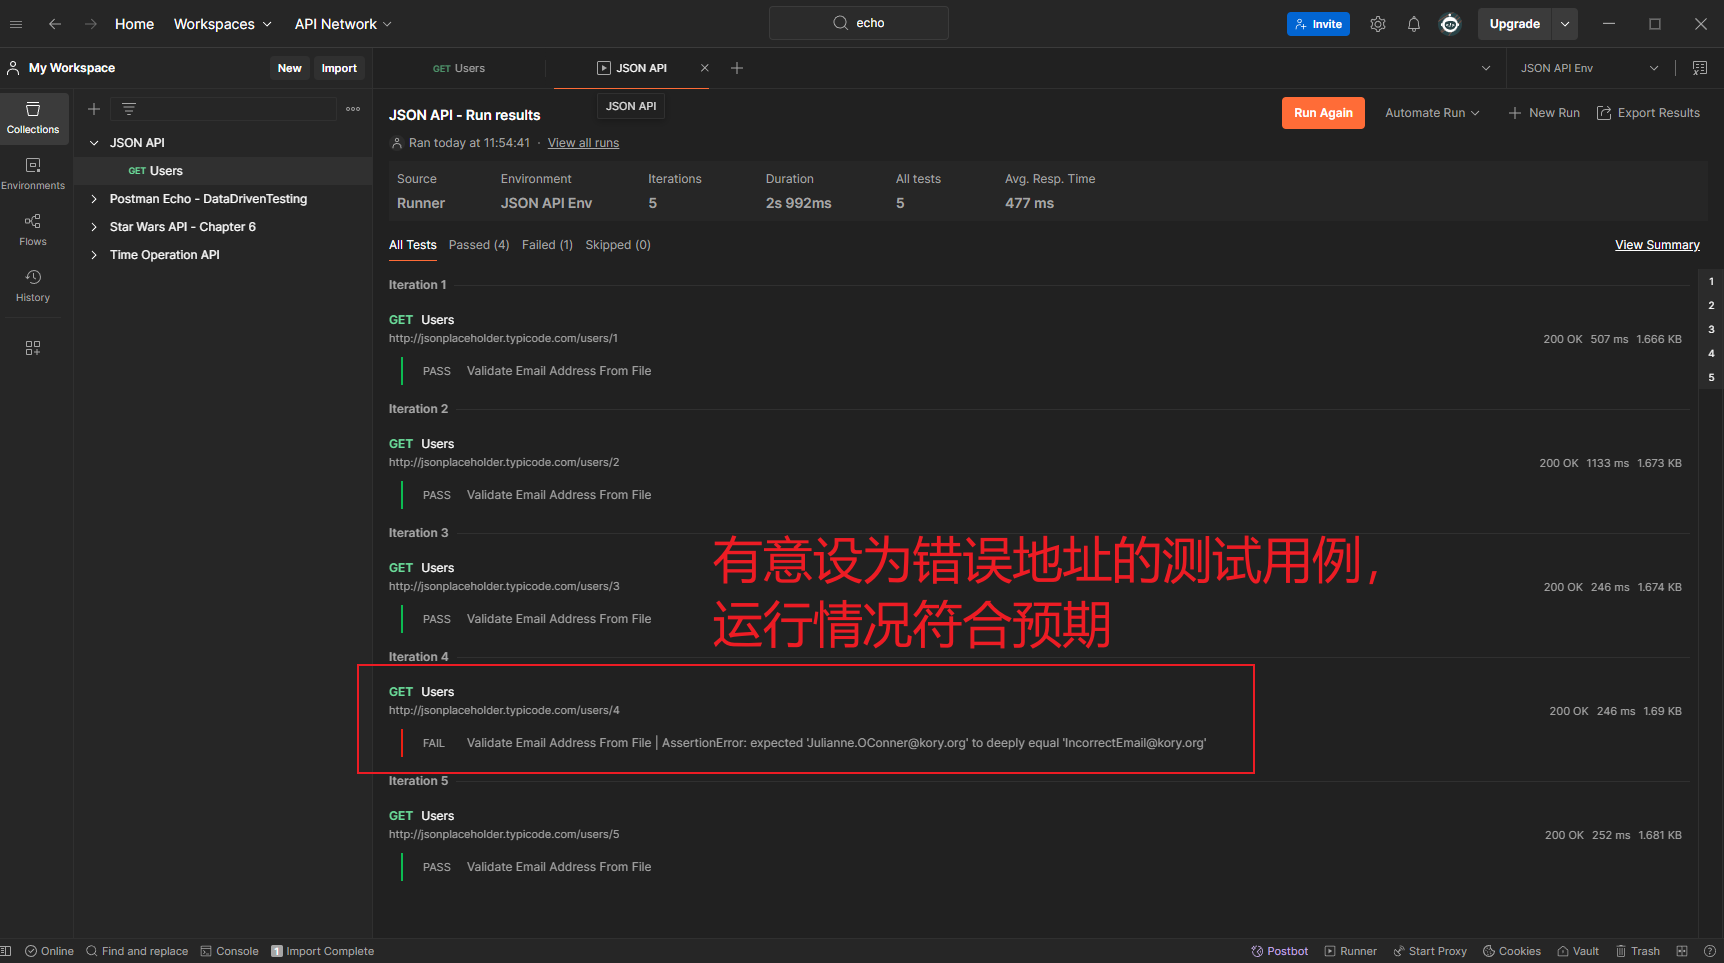Open the Automate Run dropdown
Screen dimensions: 1724x963
tap(1432, 113)
